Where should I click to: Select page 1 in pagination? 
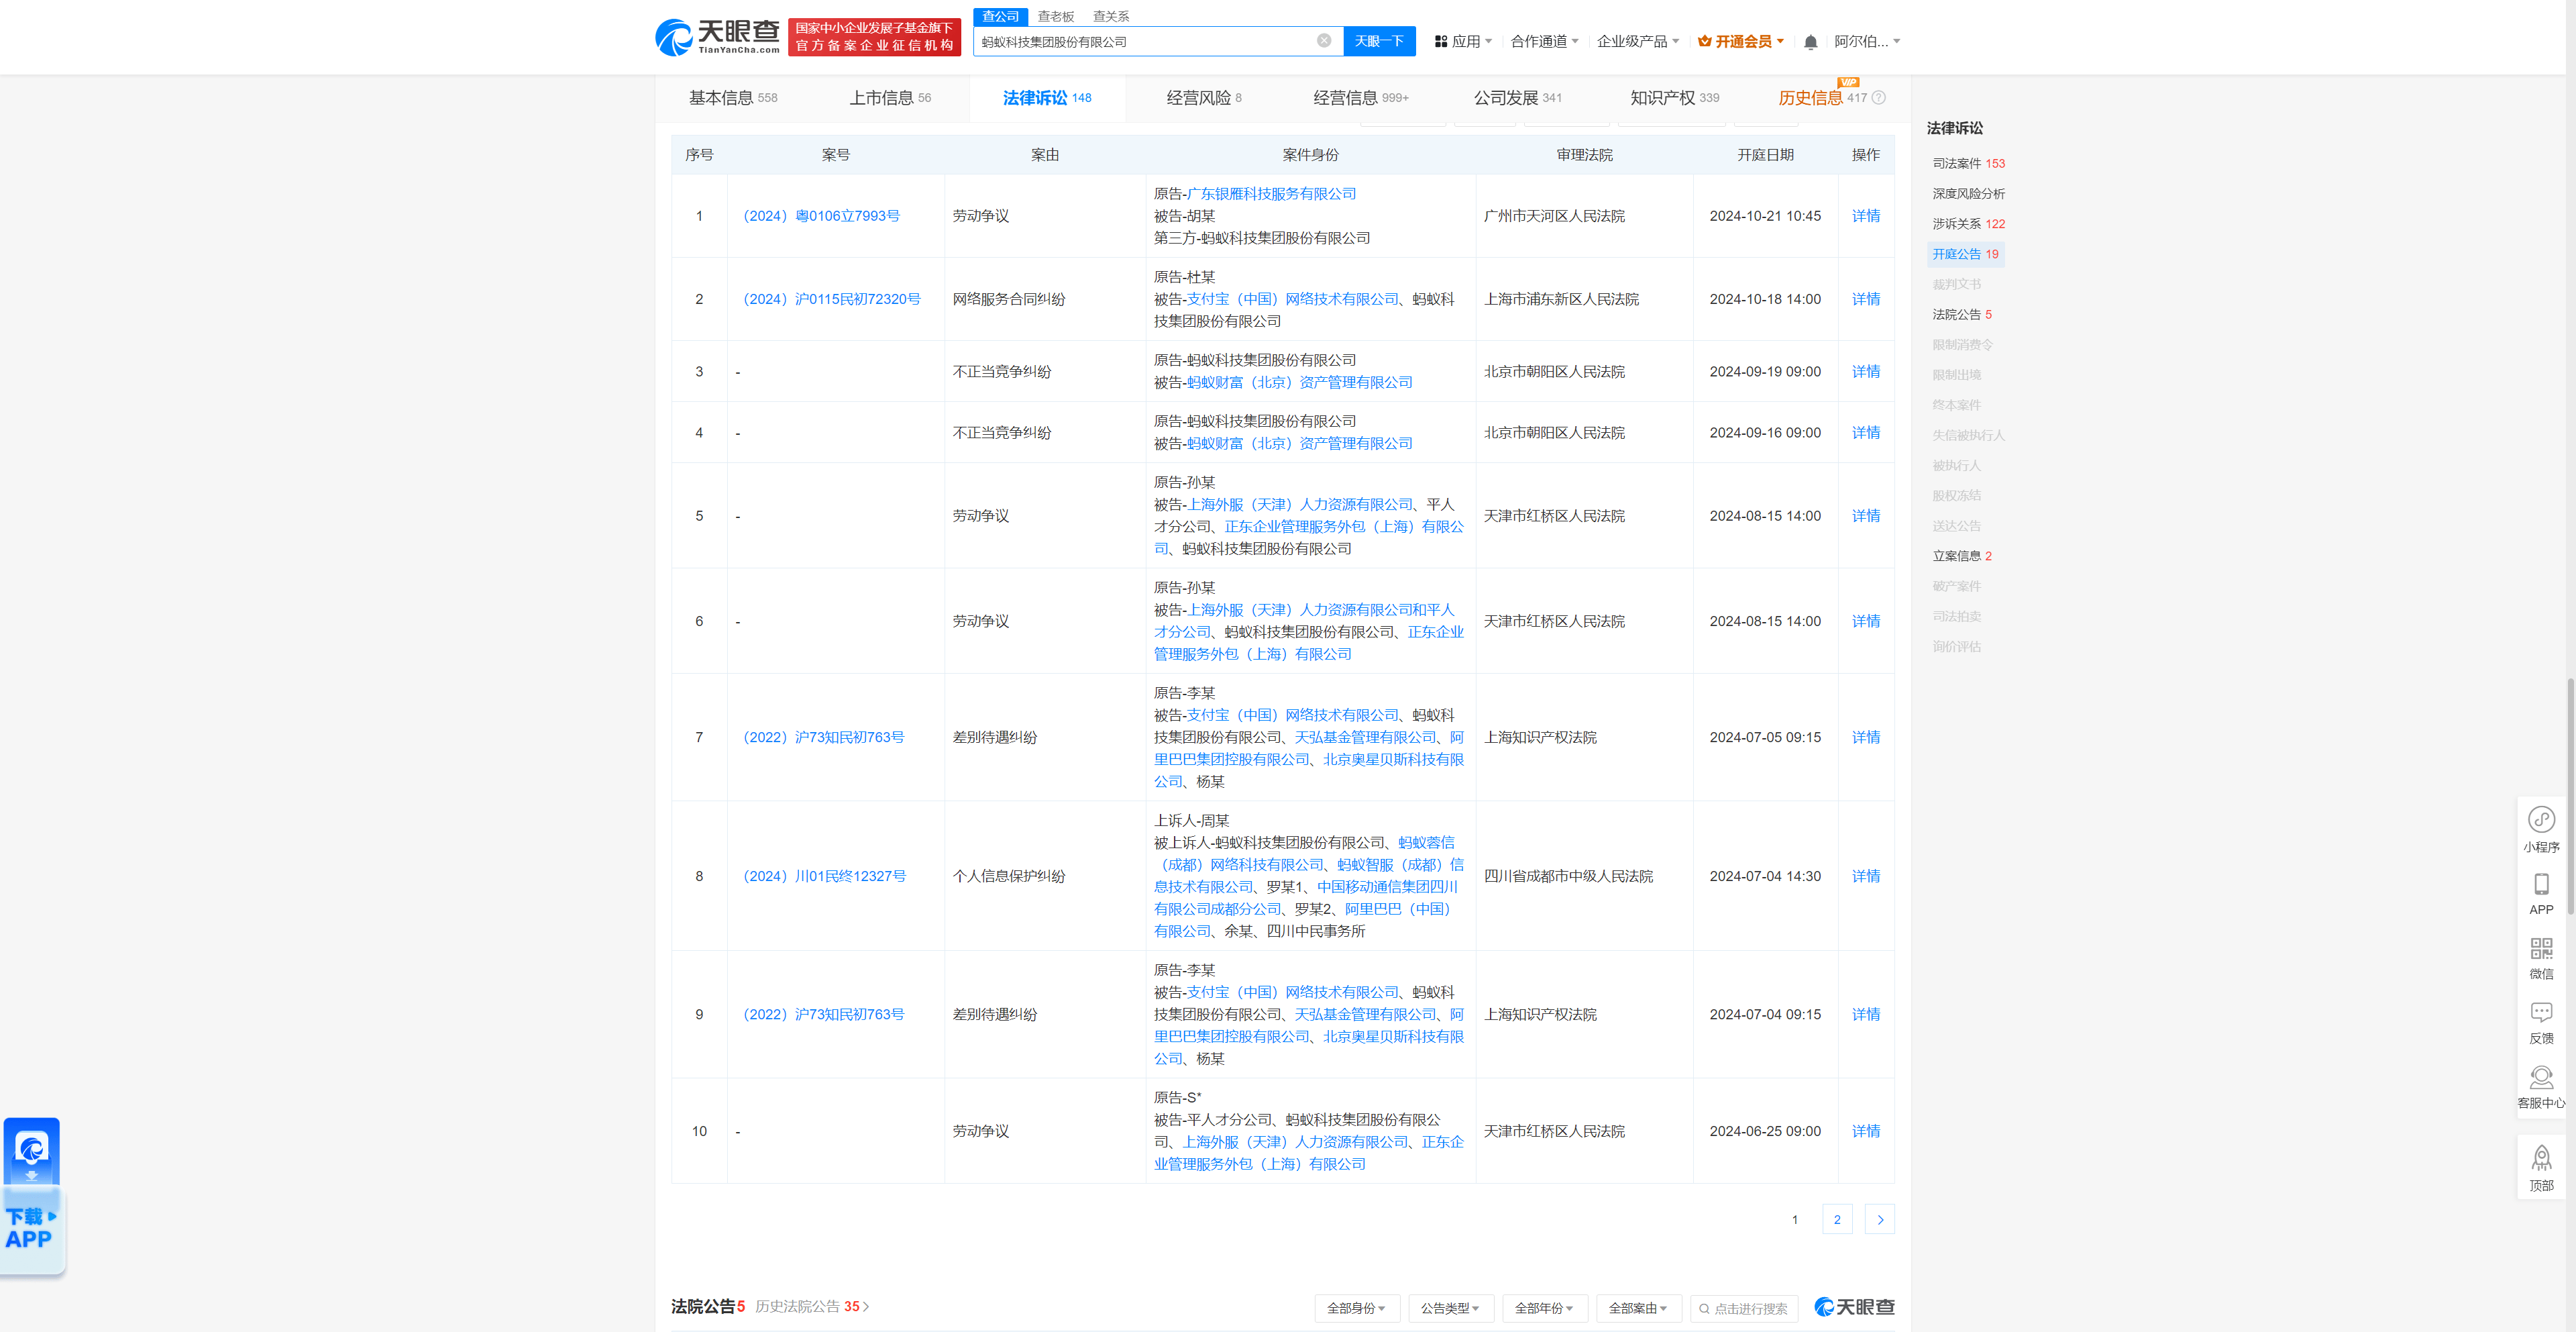(1795, 1219)
